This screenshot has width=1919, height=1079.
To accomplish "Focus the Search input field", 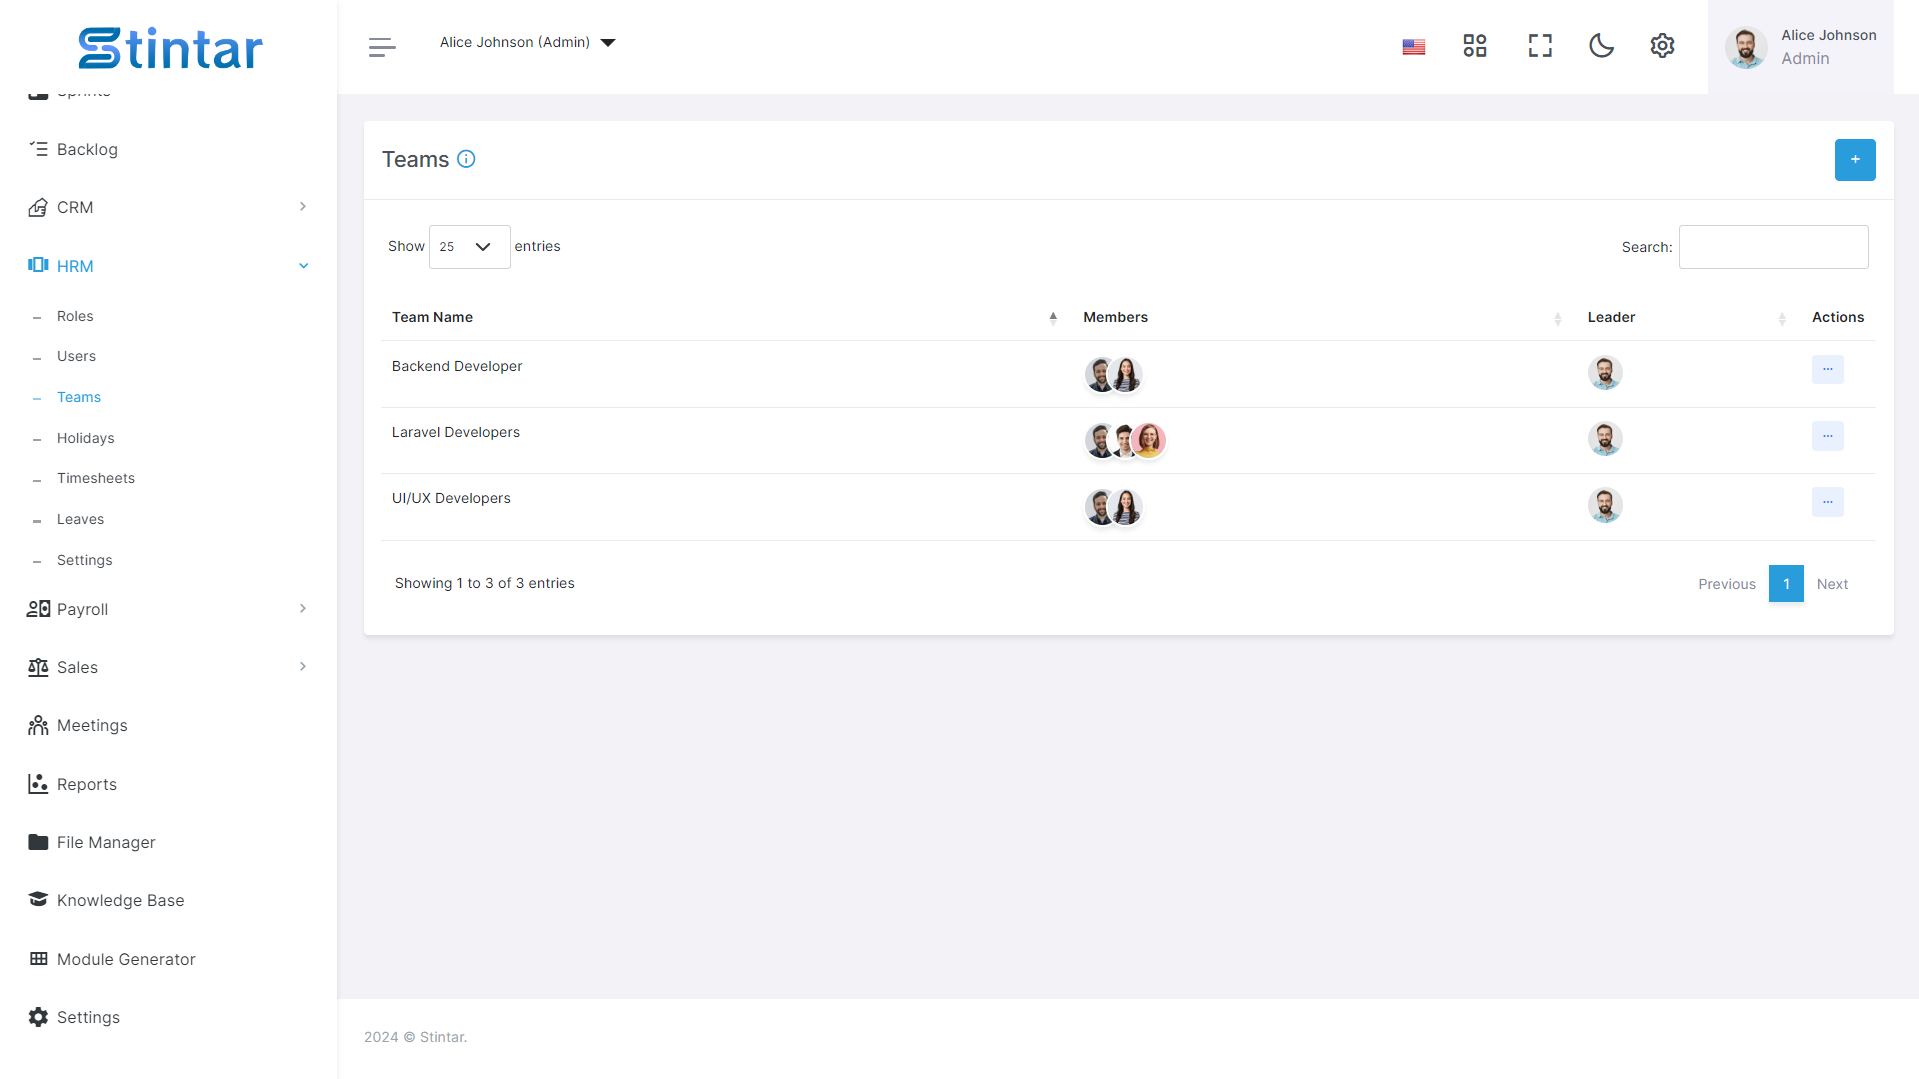I will 1773,247.
